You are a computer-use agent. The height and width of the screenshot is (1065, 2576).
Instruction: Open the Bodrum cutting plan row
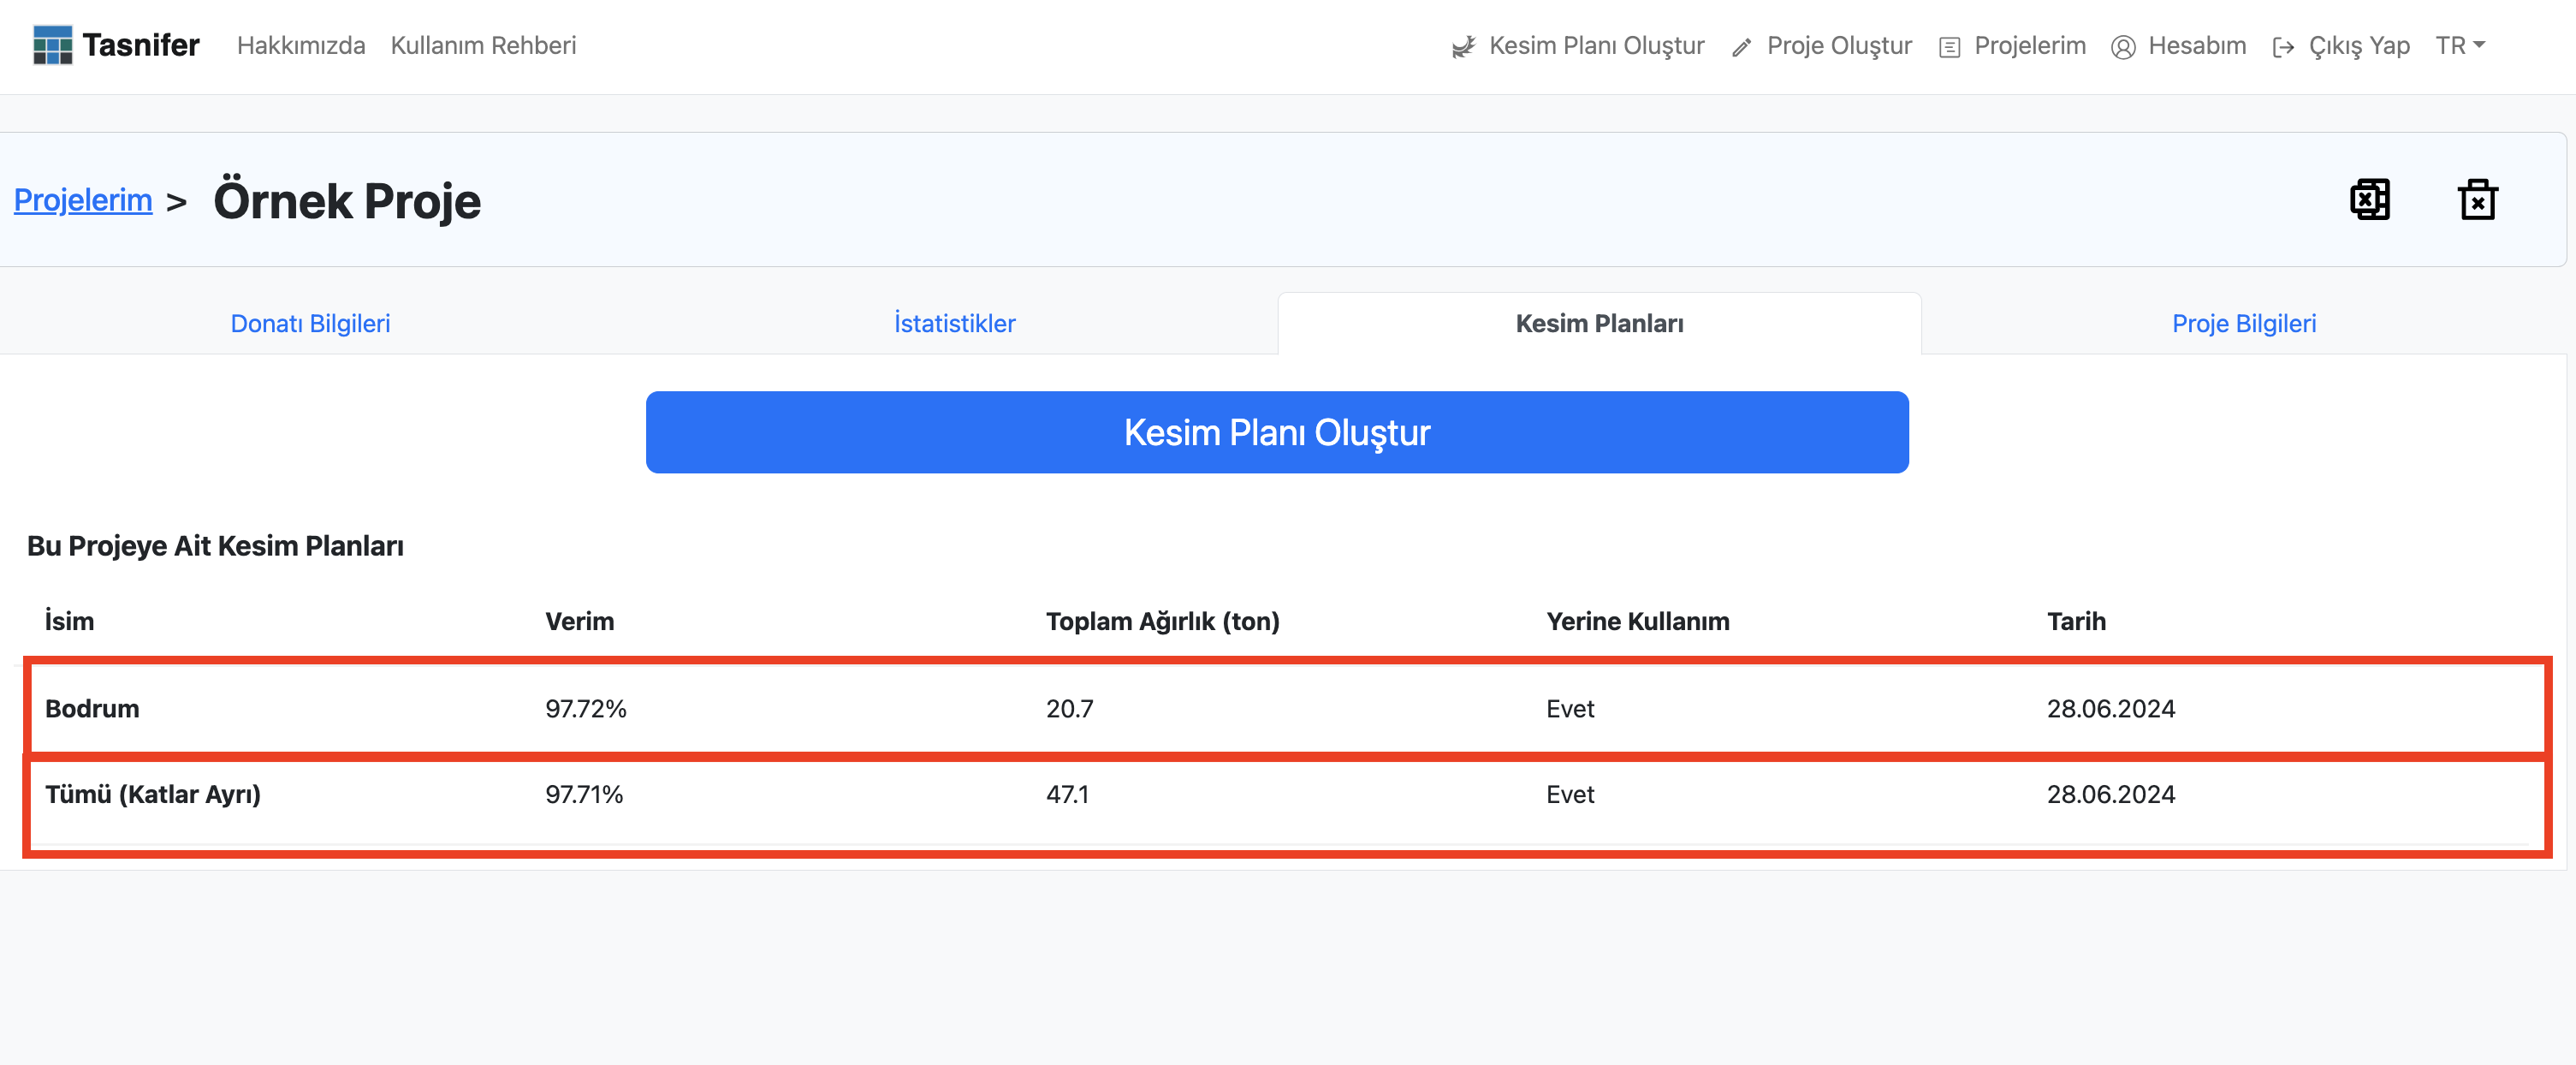point(1287,708)
